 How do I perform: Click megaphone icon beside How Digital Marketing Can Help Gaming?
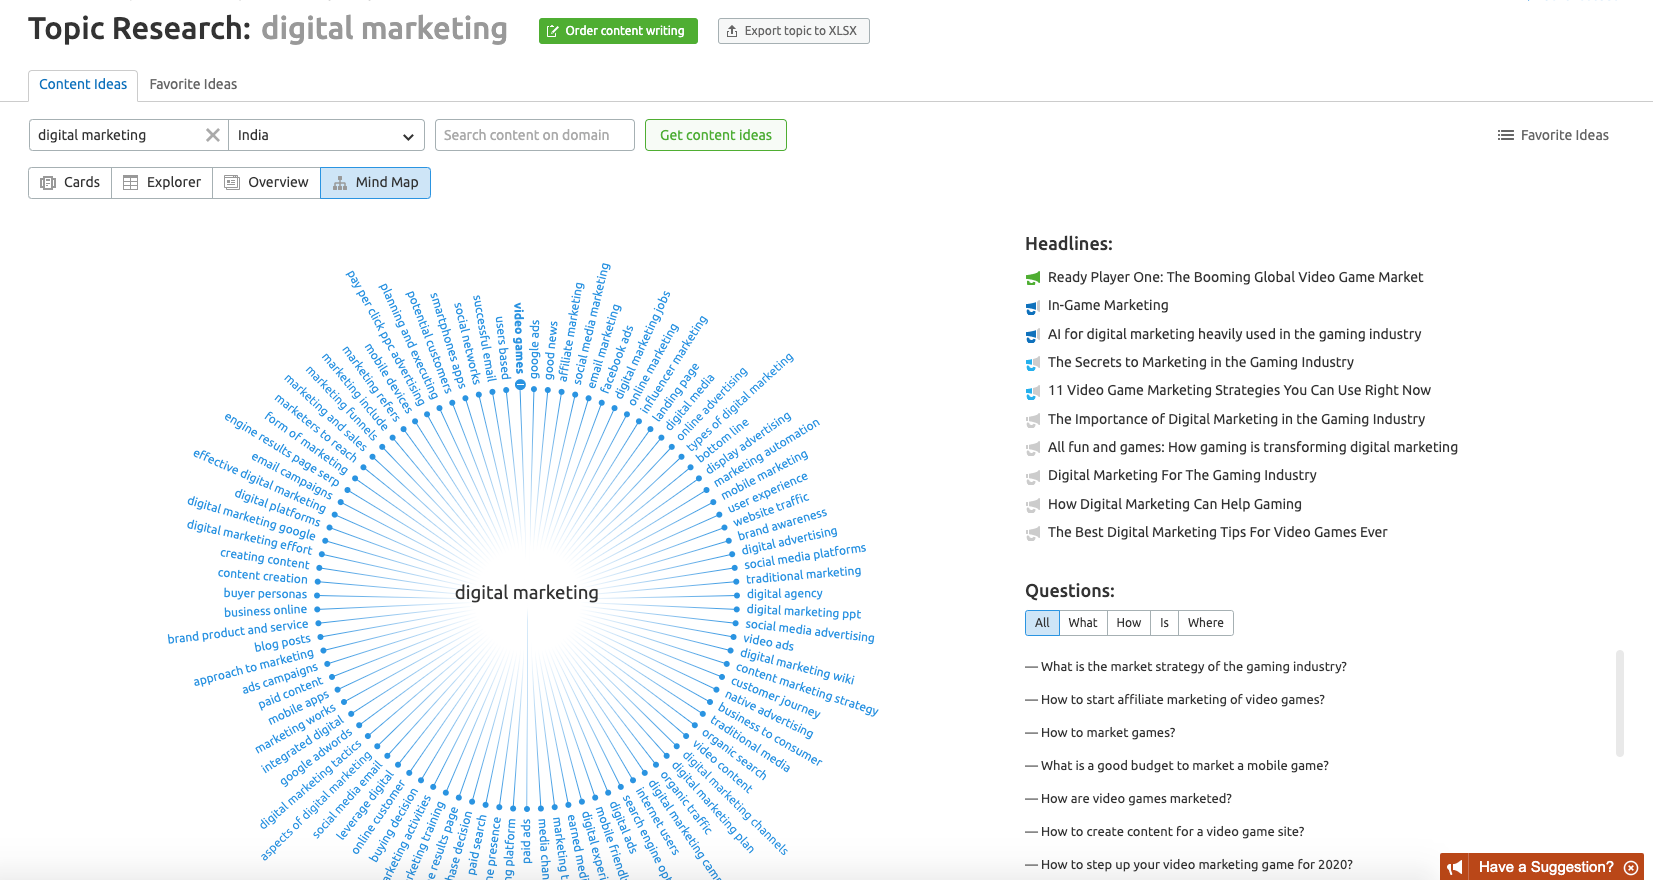(x=1033, y=505)
